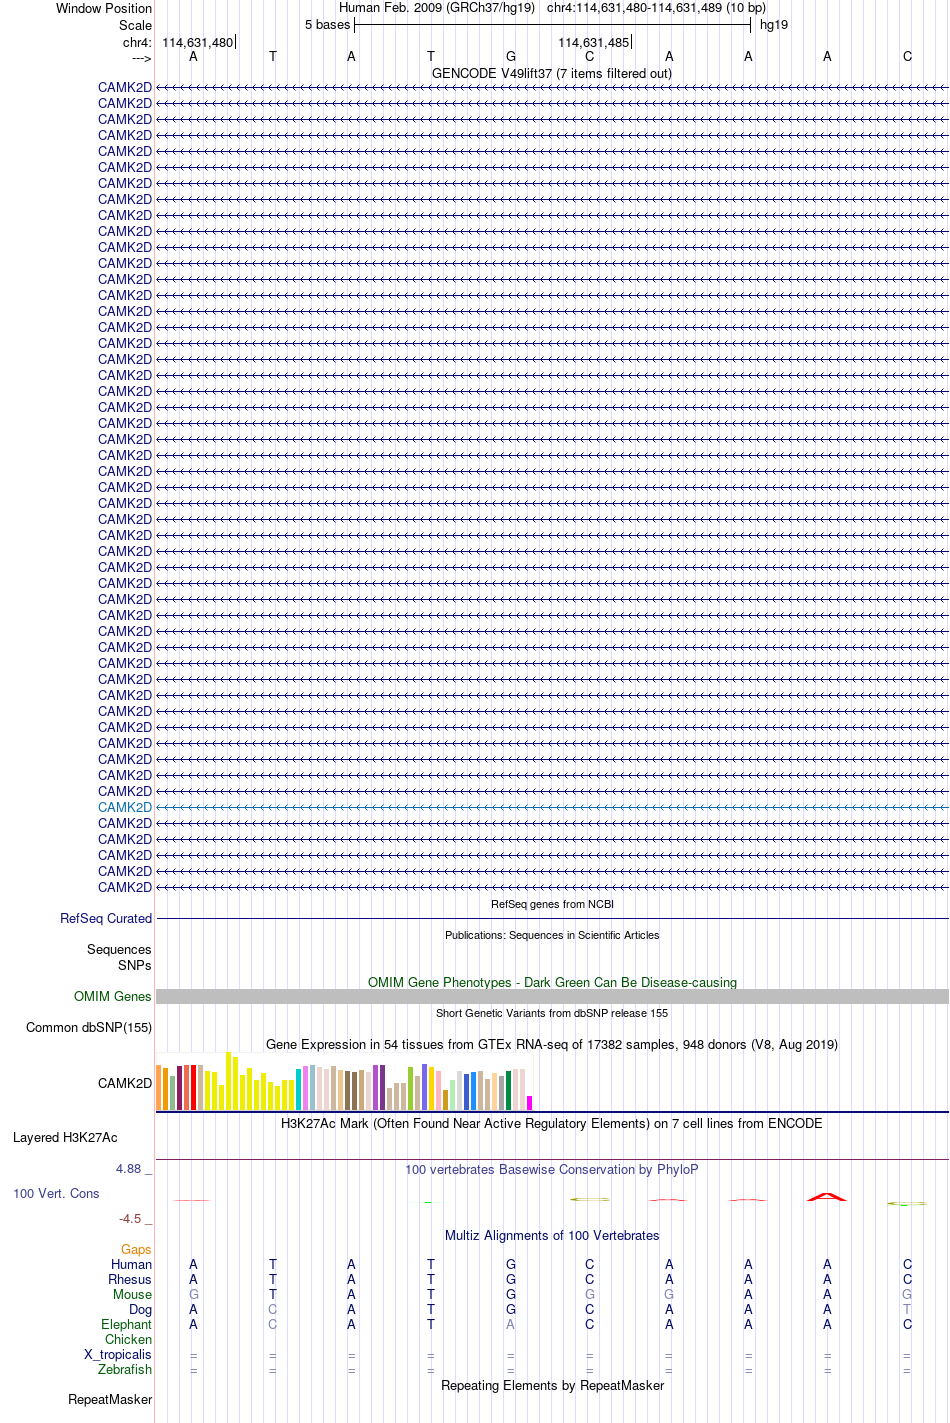Screen dimensions: 950x1423
Task: Click the tall red PhyloP conservation peak
Action: pyautogui.click(x=827, y=1196)
